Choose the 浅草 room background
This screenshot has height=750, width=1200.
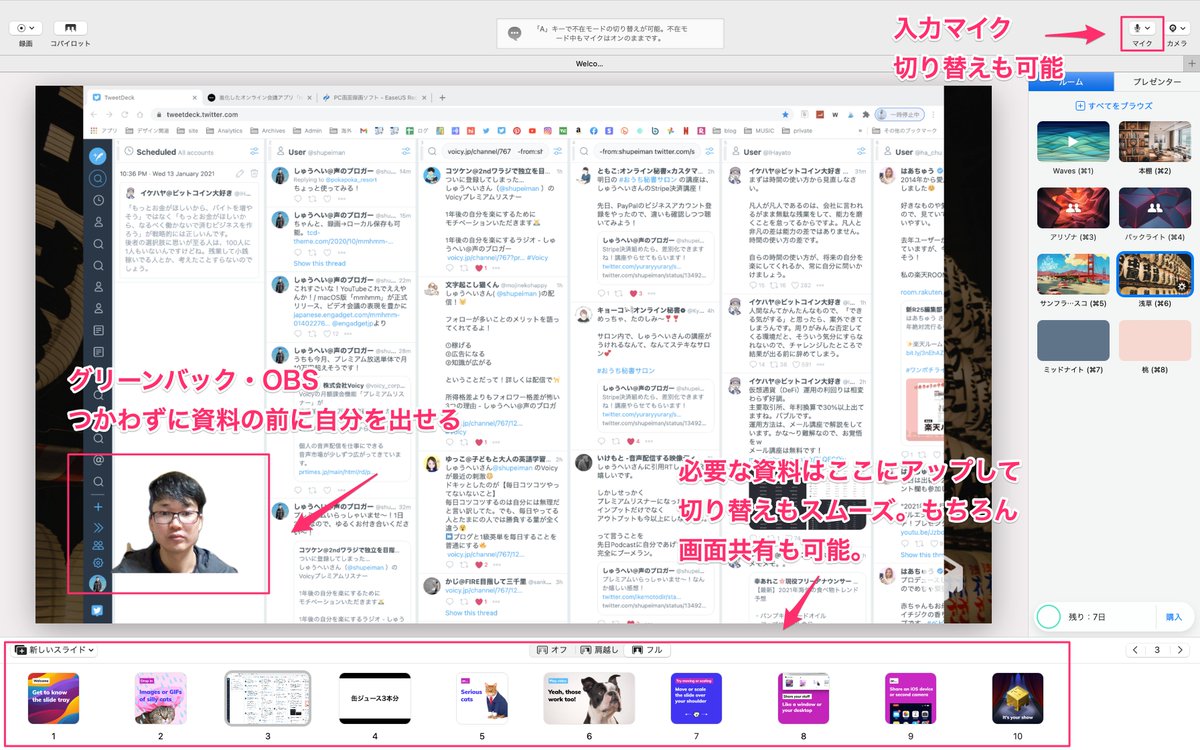click(1154, 273)
